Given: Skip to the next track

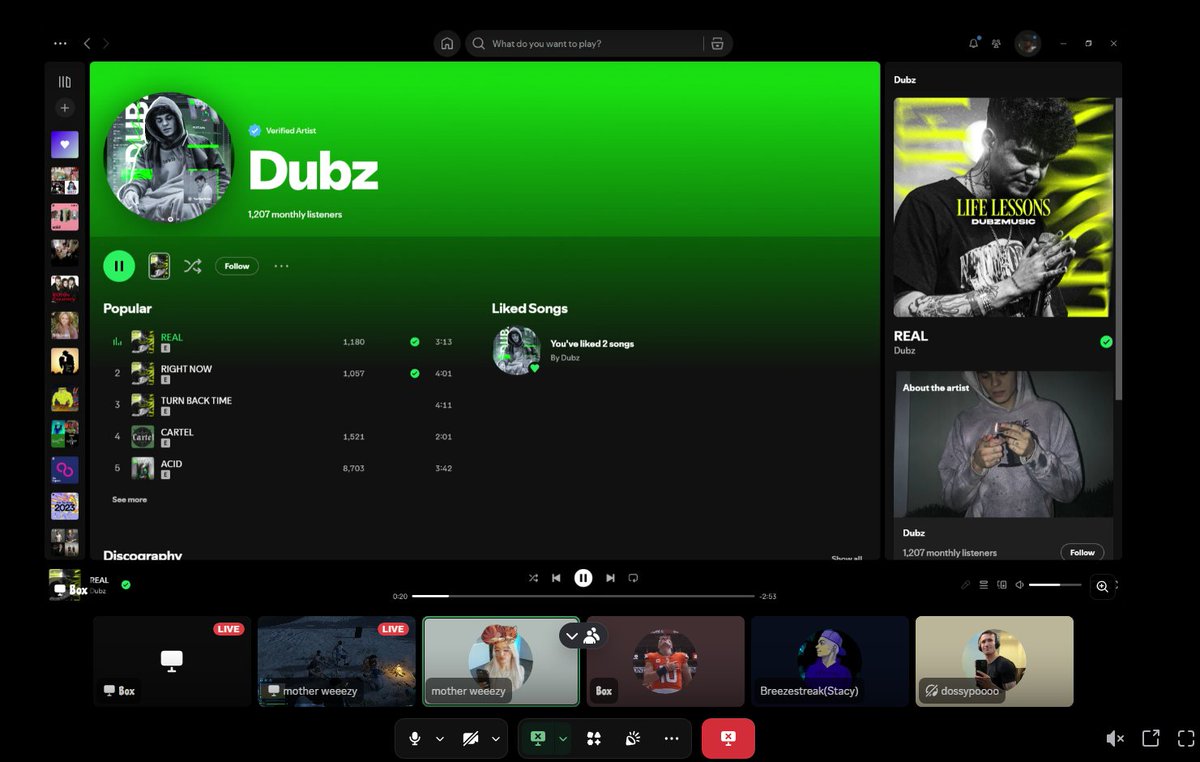Looking at the screenshot, I should (x=610, y=578).
